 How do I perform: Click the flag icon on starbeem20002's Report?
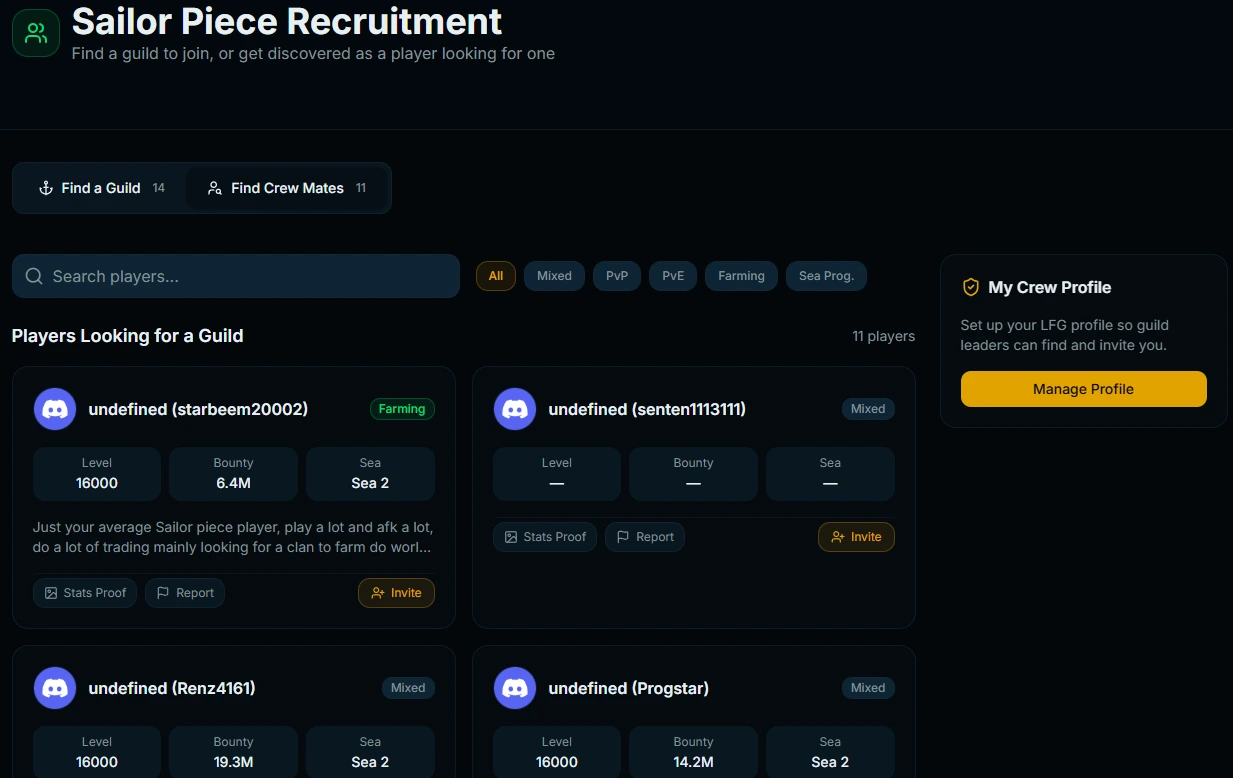163,593
